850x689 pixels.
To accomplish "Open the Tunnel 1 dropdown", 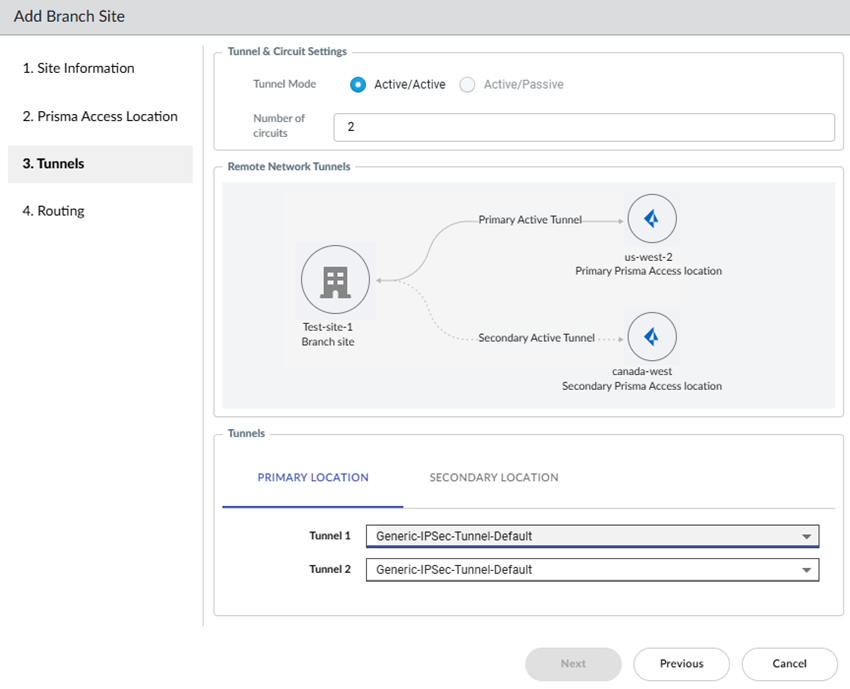I will point(593,536).
